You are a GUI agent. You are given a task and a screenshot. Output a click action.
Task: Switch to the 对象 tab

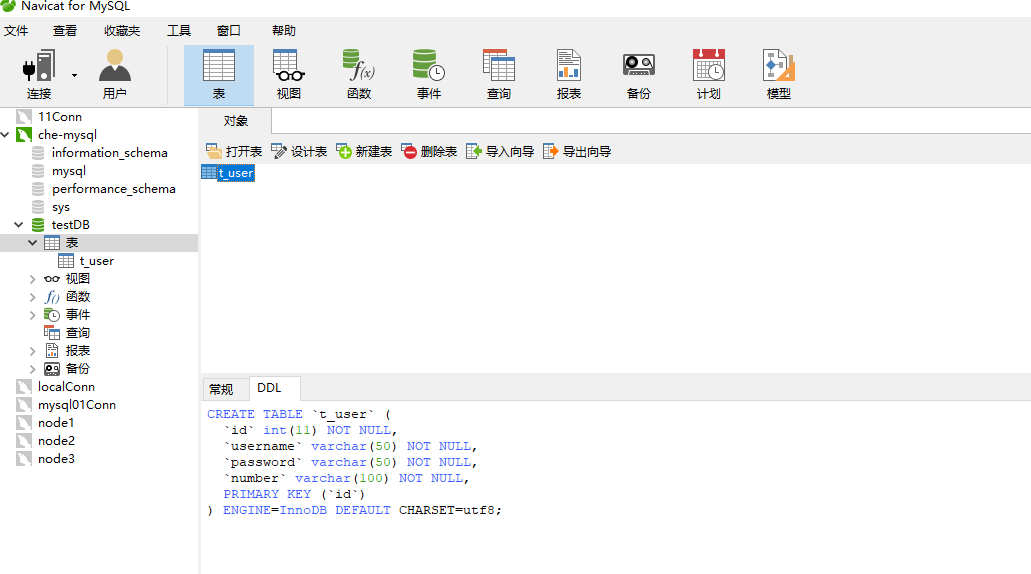pyautogui.click(x=235, y=121)
